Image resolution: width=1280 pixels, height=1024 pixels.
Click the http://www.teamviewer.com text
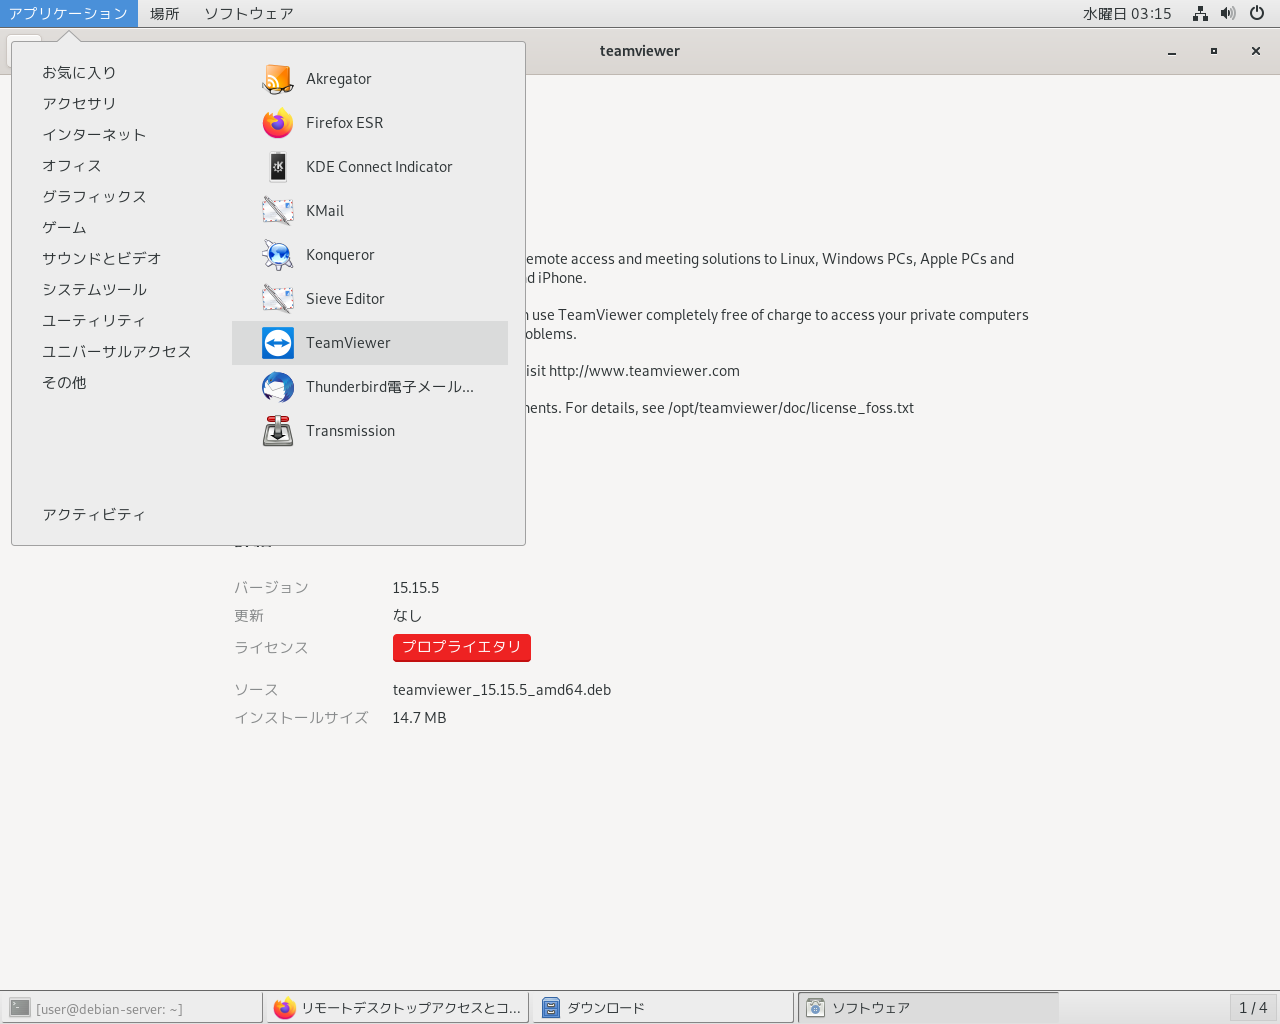click(644, 371)
